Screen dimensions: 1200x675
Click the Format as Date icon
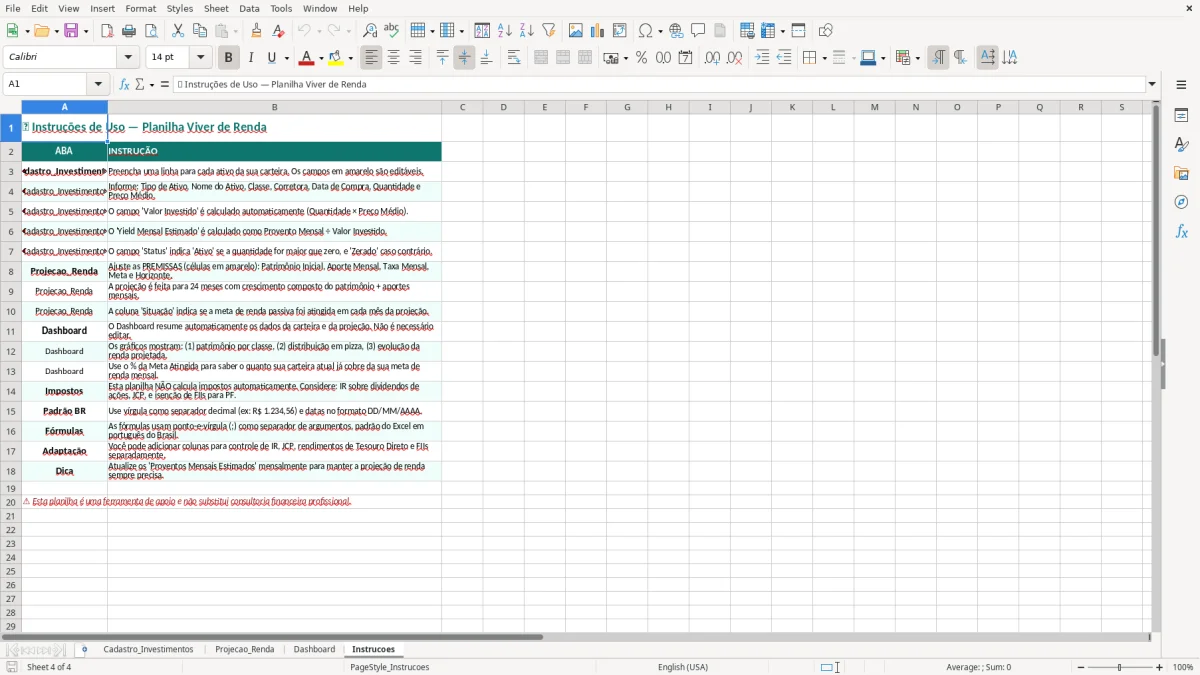[x=685, y=58]
